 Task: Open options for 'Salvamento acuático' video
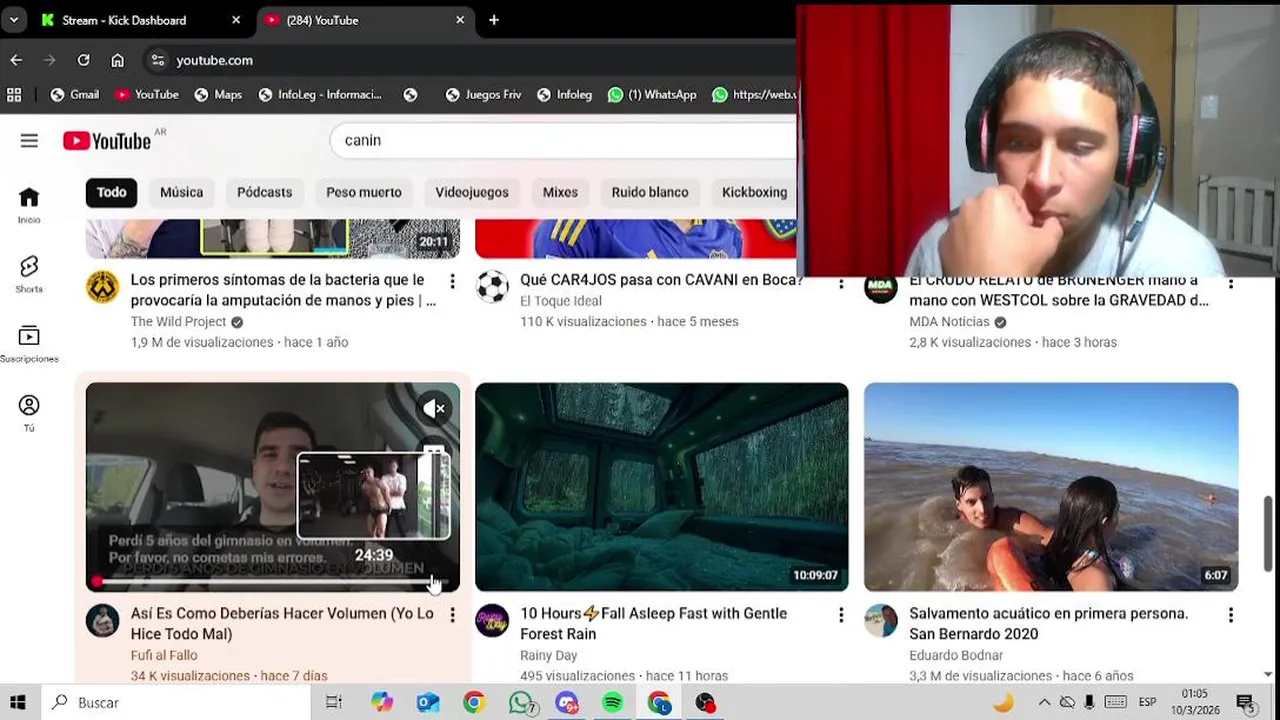(x=1231, y=615)
